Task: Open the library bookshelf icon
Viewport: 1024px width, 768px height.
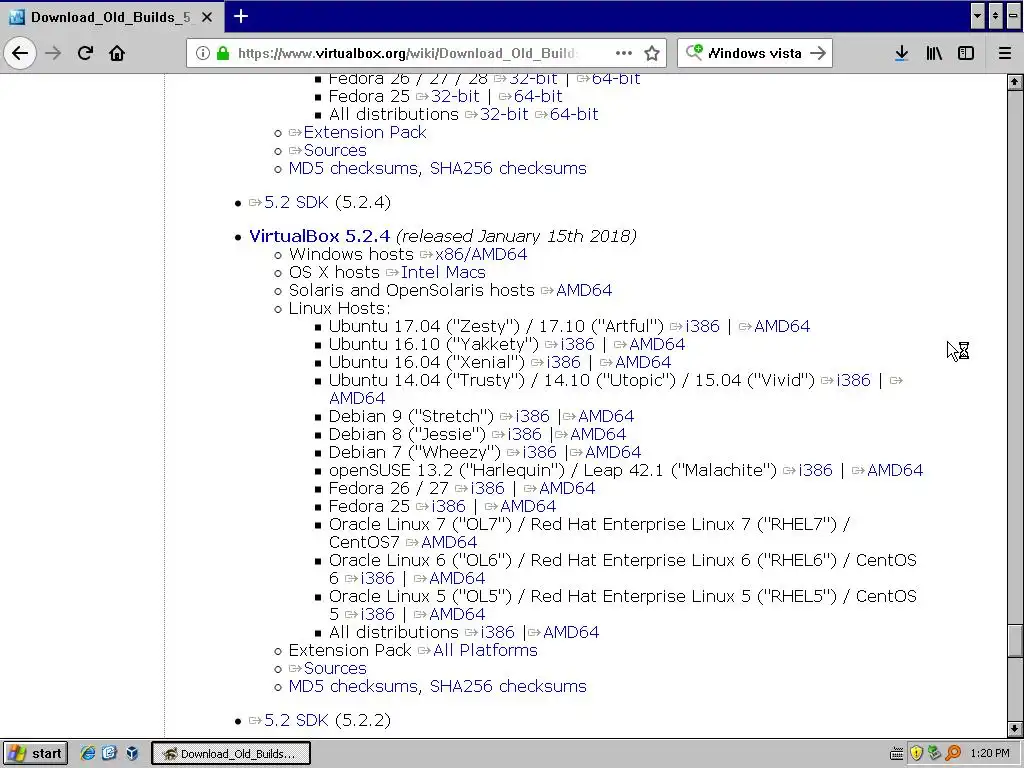Action: [x=934, y=53]
